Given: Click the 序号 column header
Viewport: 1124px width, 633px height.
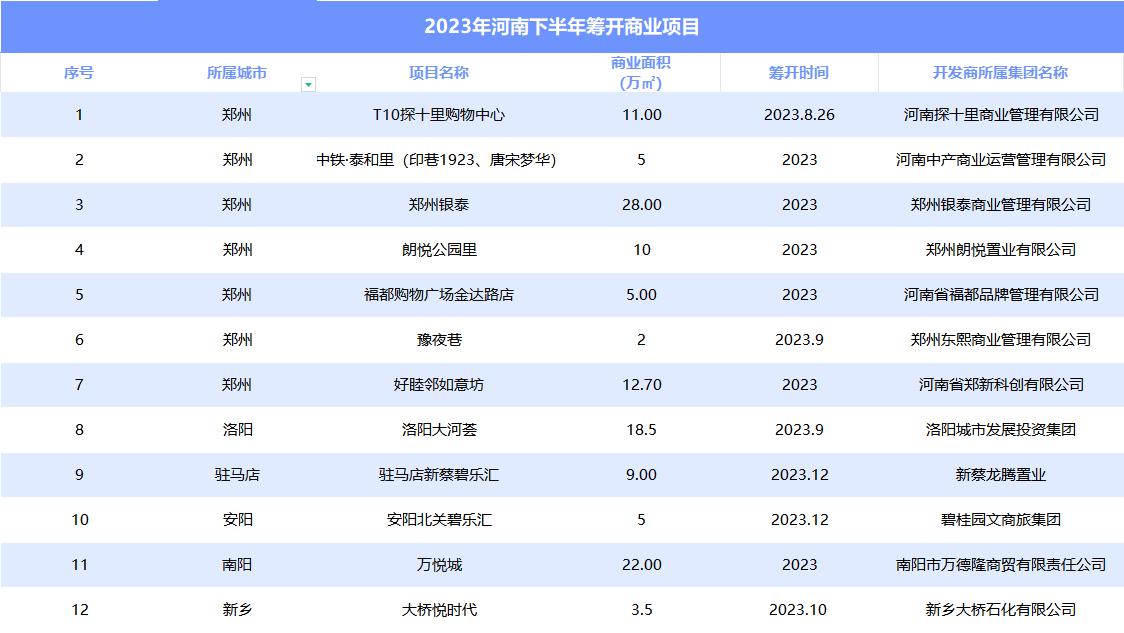Looking at the screenshot, I should [79, 72].
